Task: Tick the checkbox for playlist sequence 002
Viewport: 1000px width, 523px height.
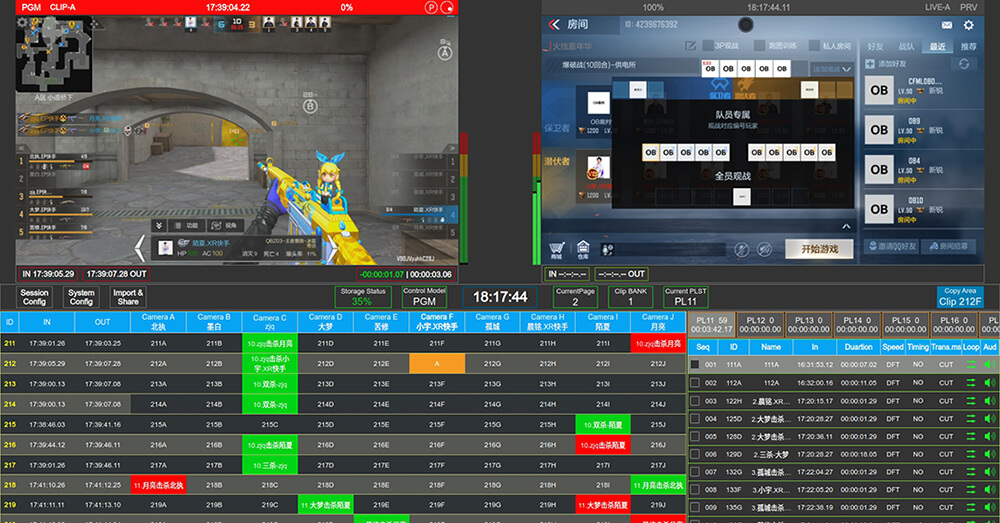Action: [x=695, y=382]
